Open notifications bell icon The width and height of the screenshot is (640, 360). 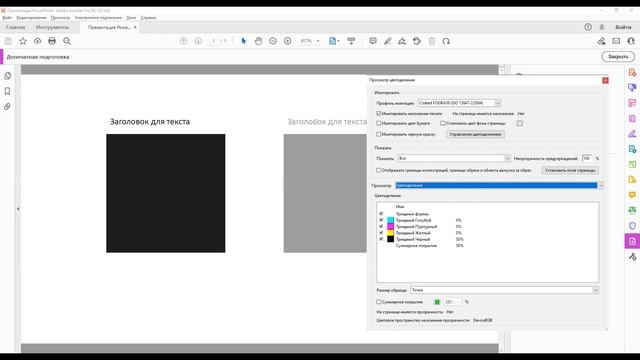pos(602,27)
